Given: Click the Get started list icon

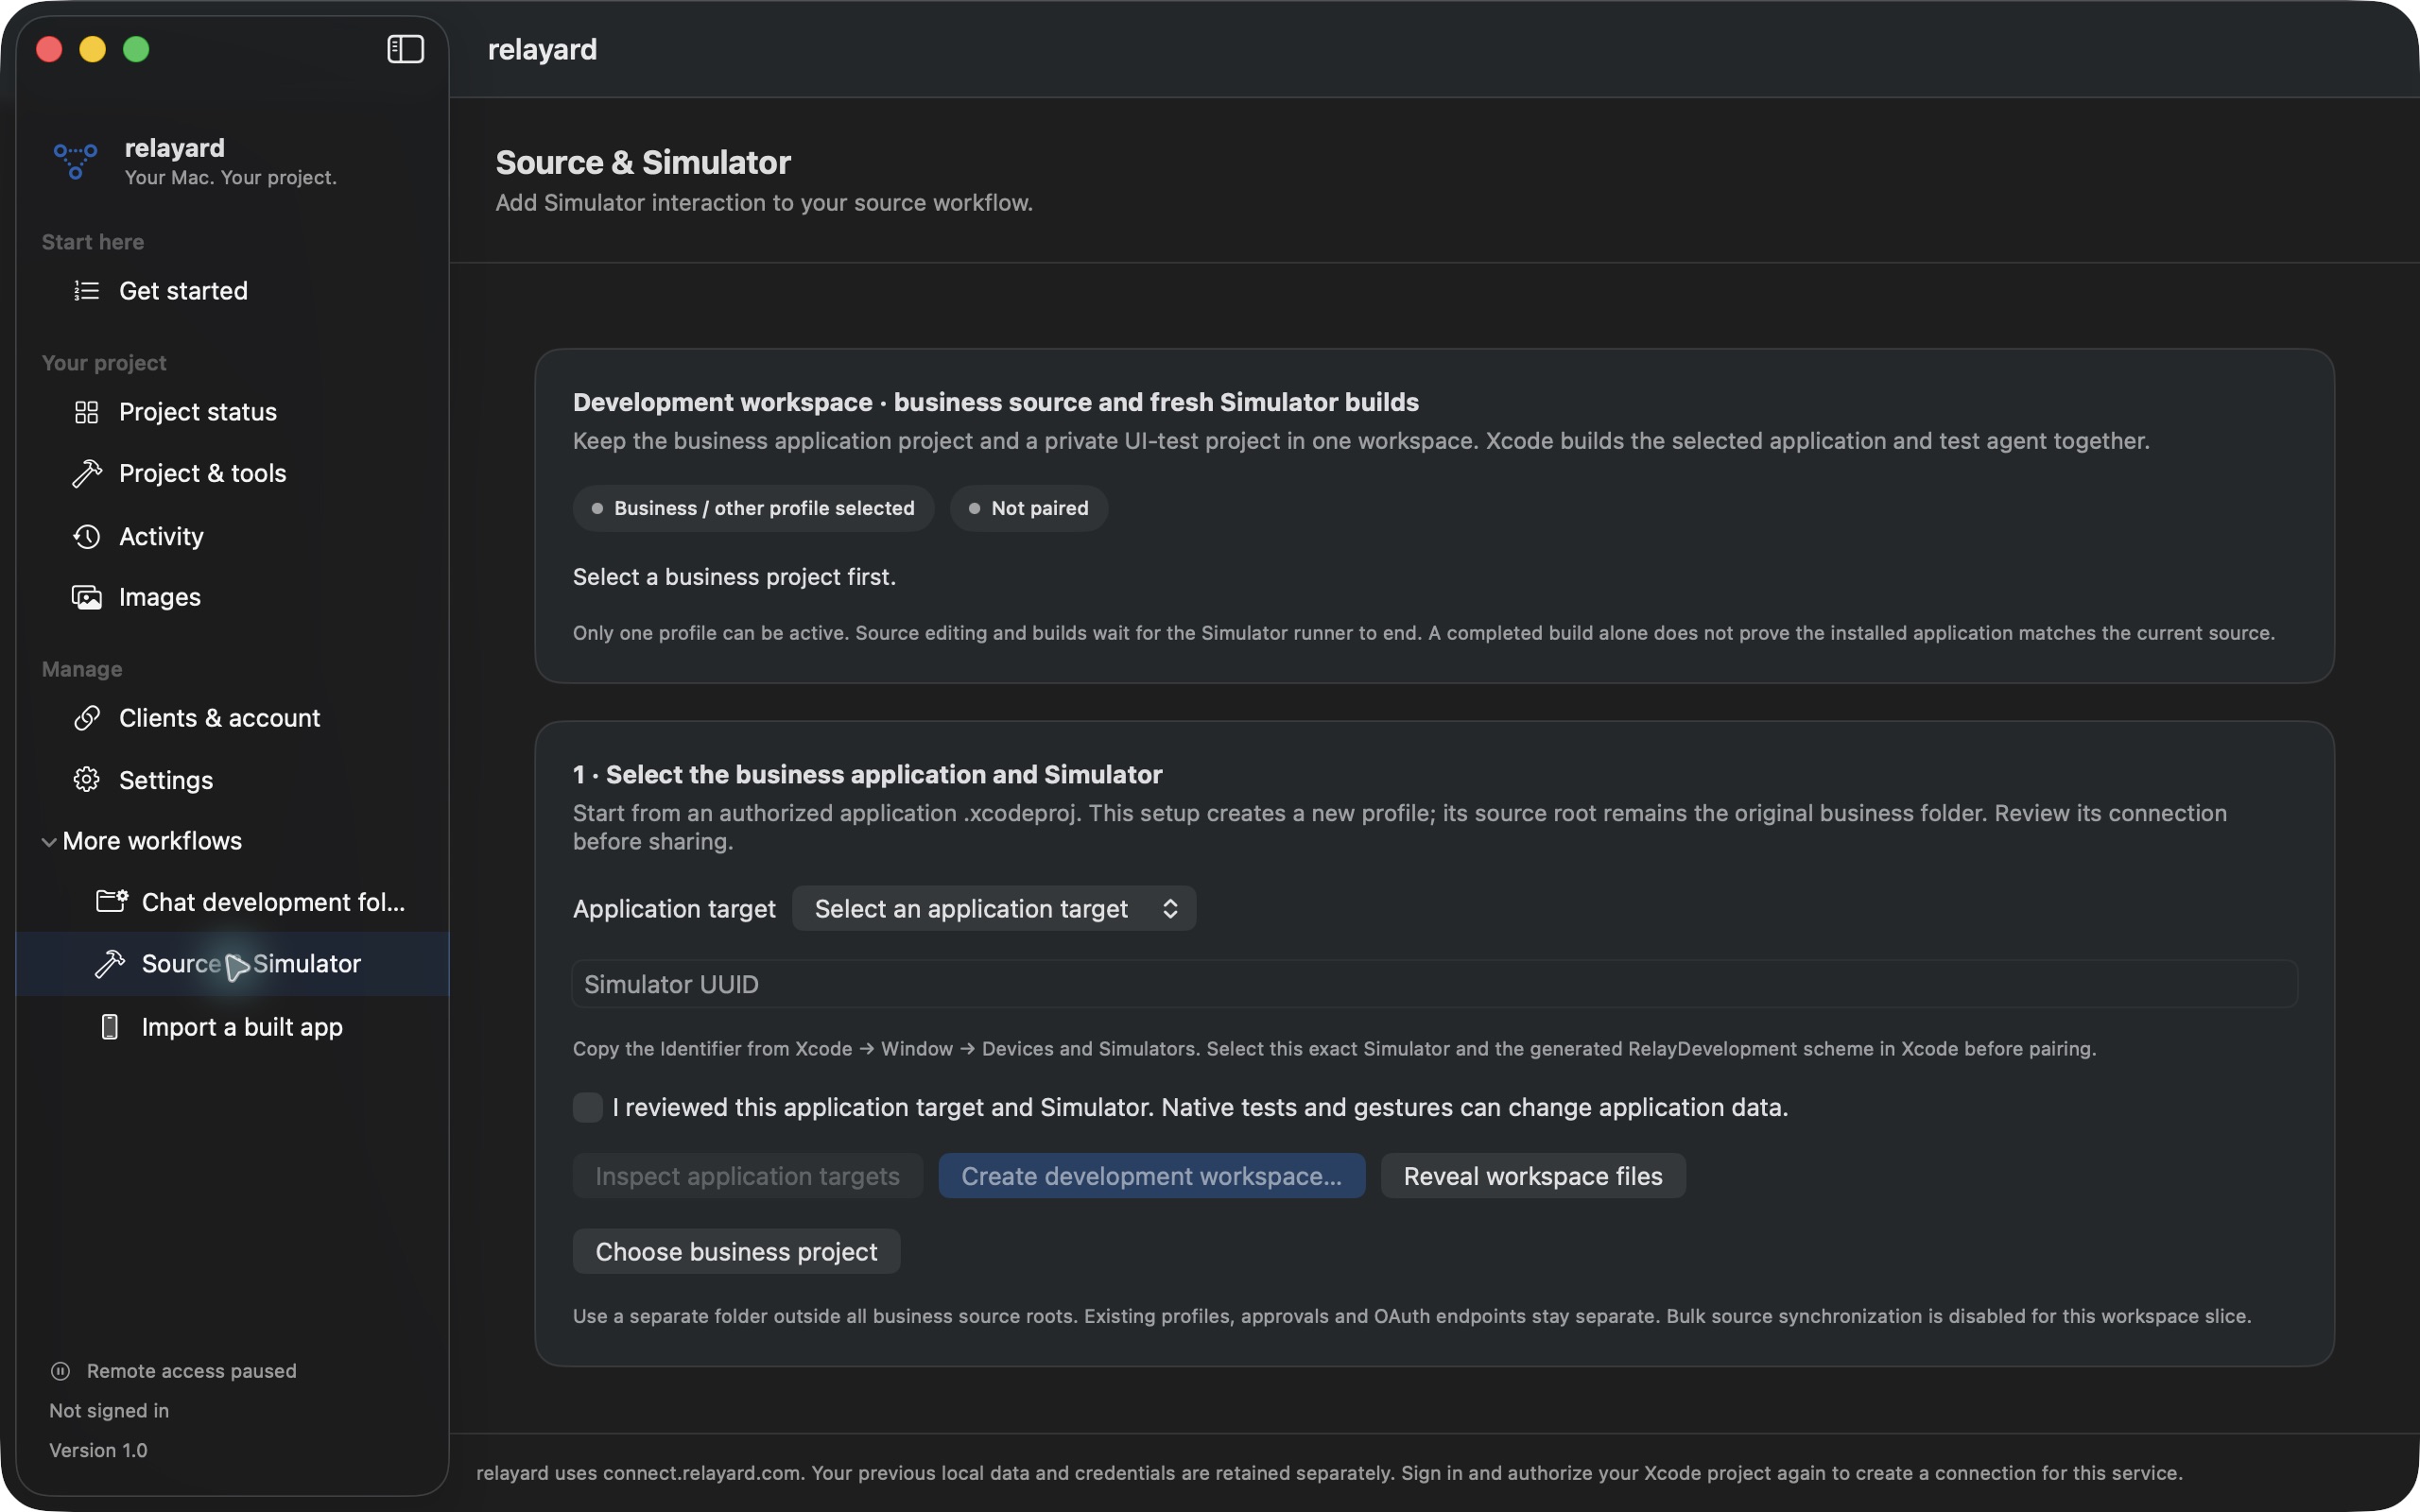Looking at the screenshot, I should pyautogui.click(x=87, y=291).
